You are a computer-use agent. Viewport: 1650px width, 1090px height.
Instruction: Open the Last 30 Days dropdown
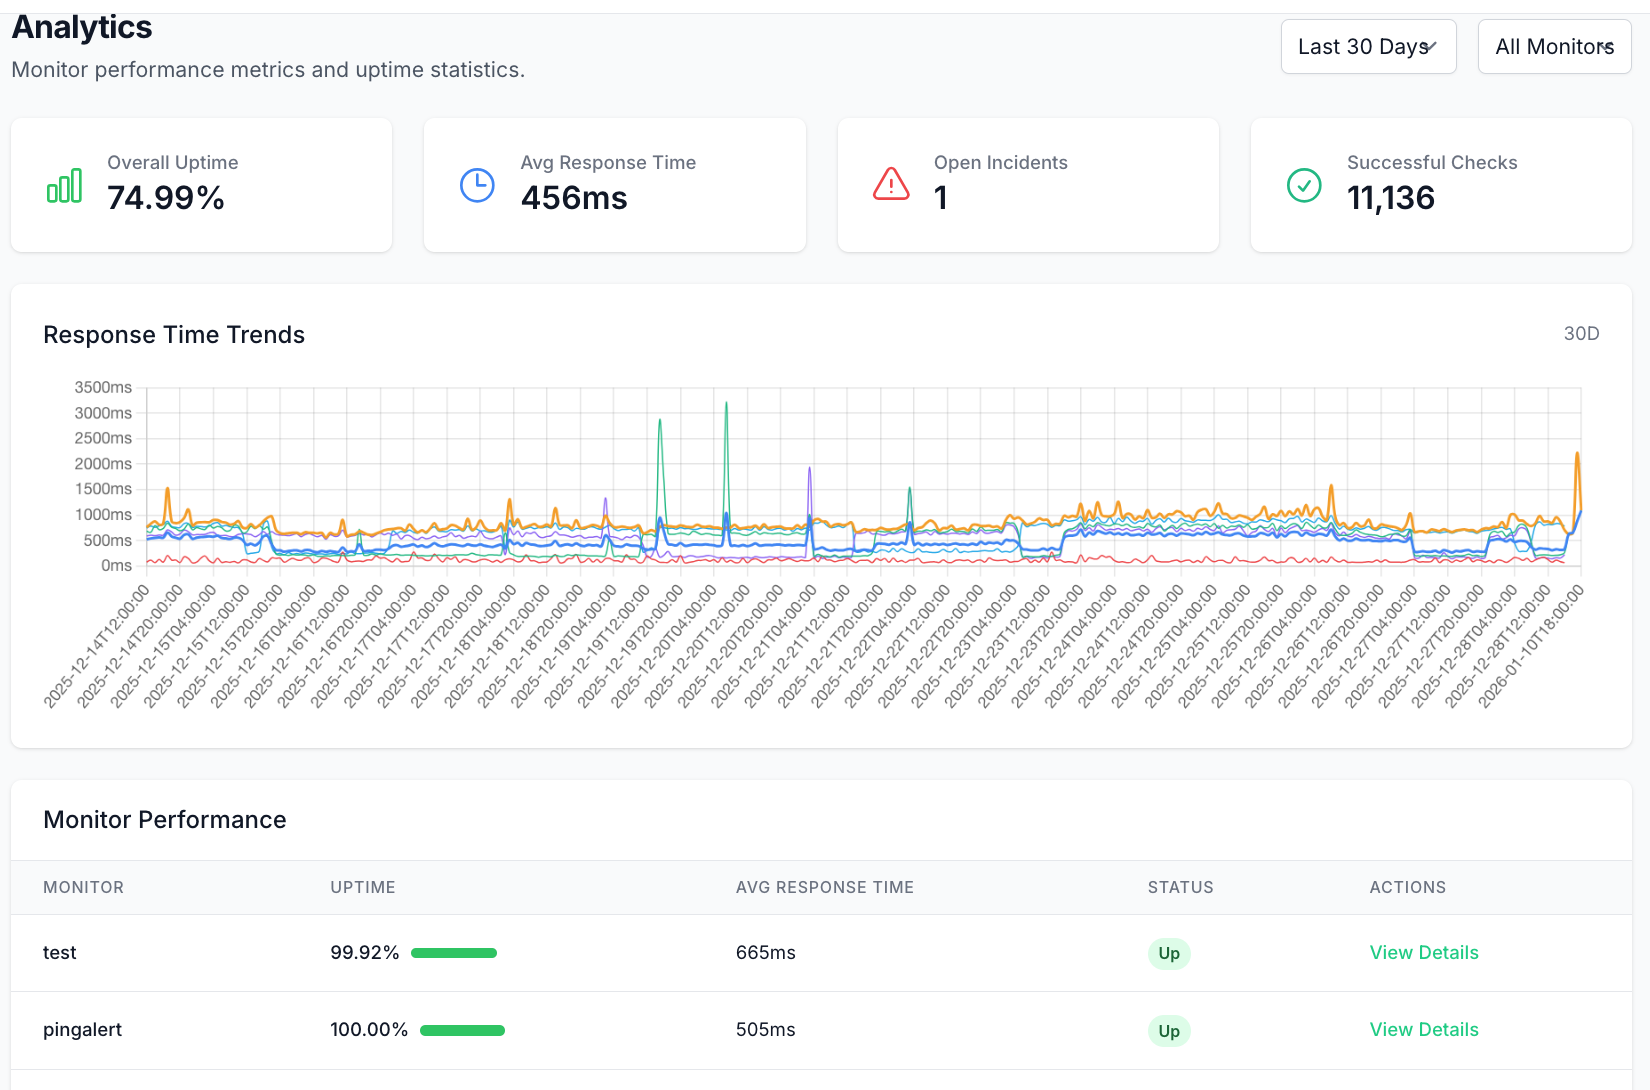1368,46
